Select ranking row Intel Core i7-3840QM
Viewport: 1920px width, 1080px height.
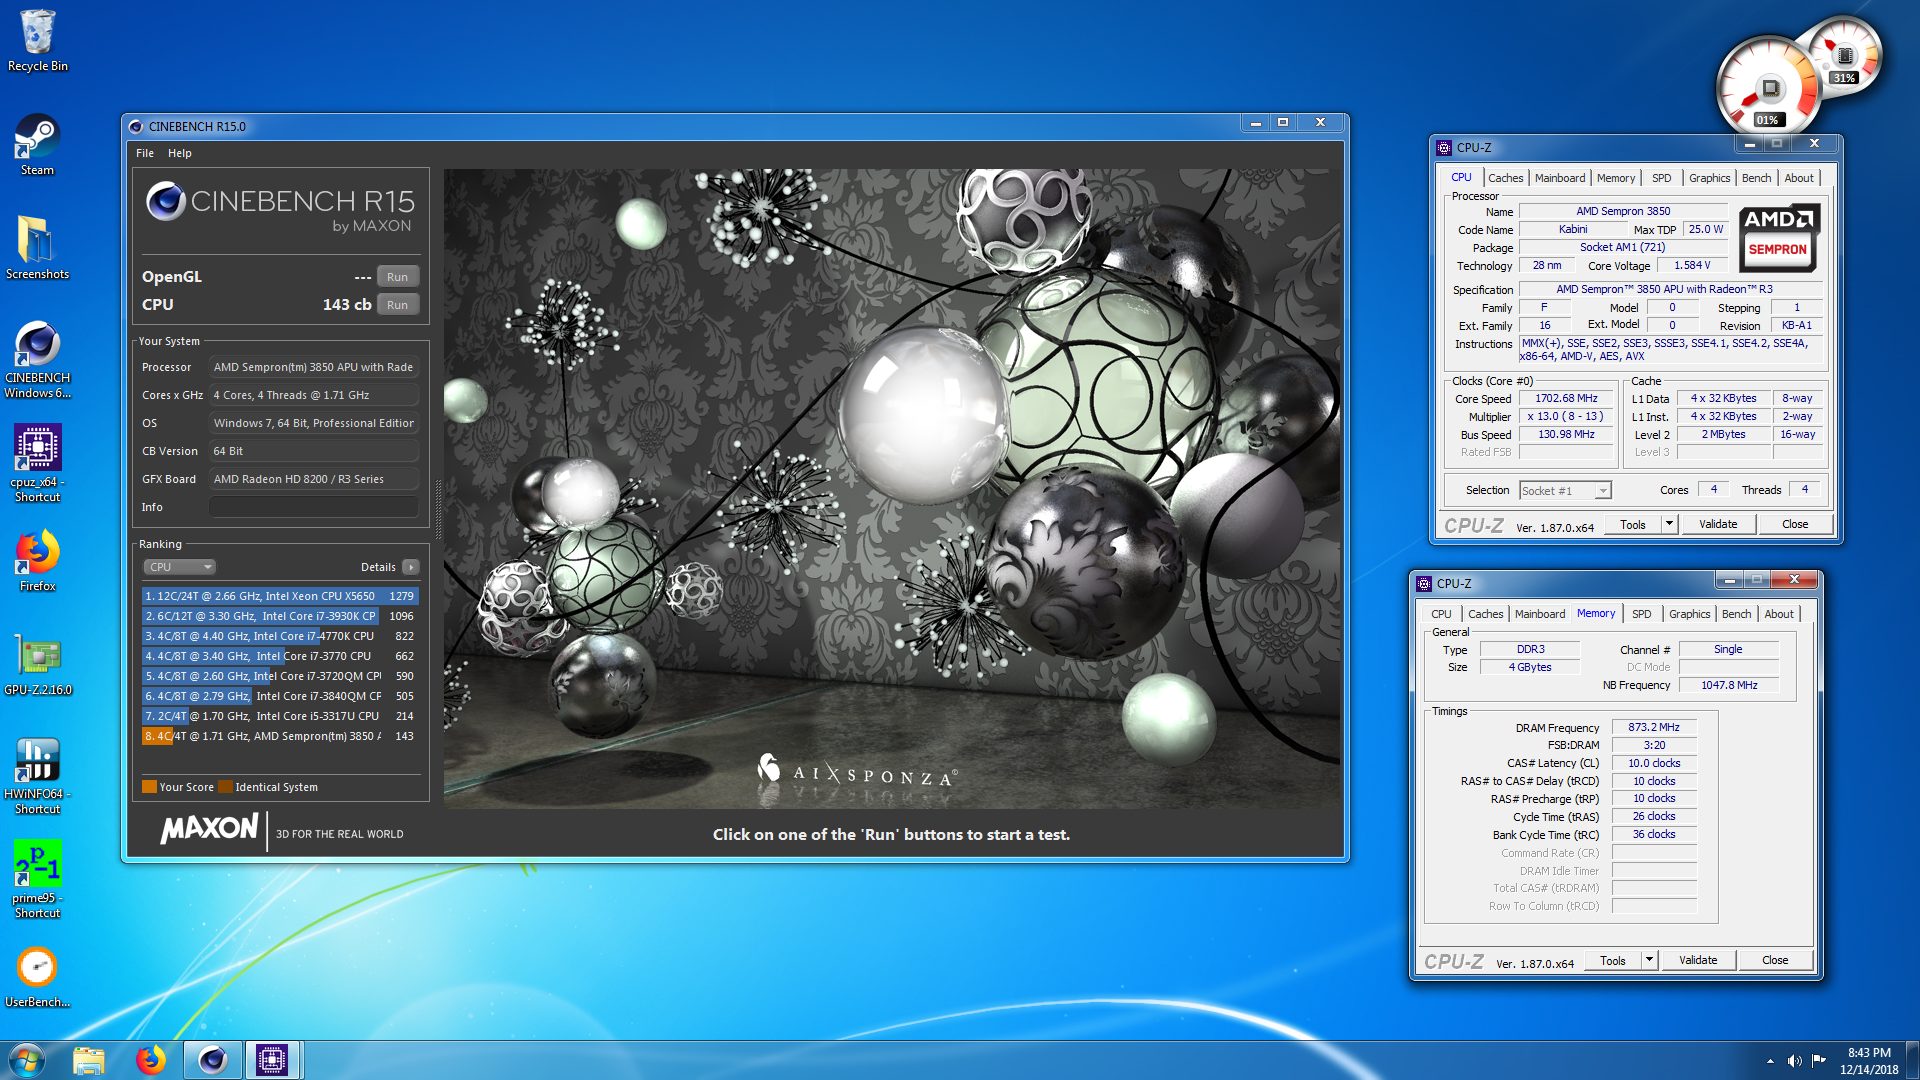pos(280,696)
